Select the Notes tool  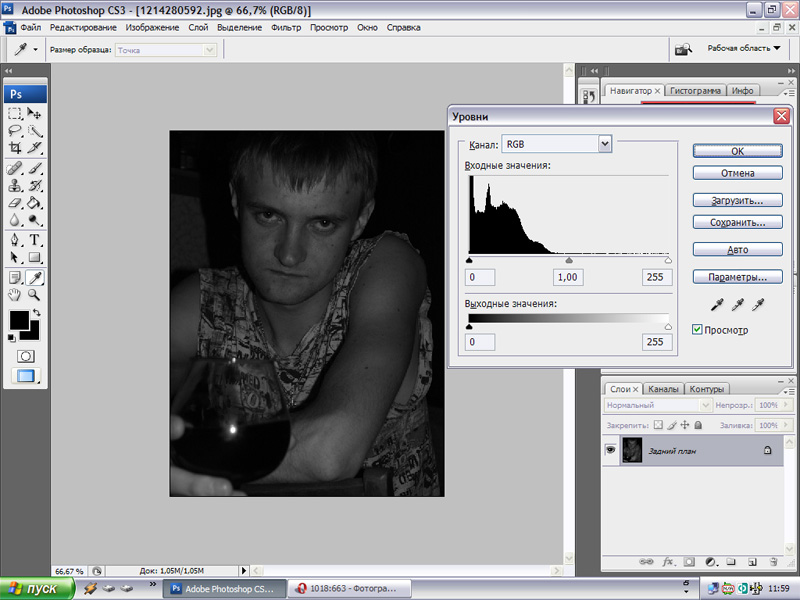click(x=15, y=277)
